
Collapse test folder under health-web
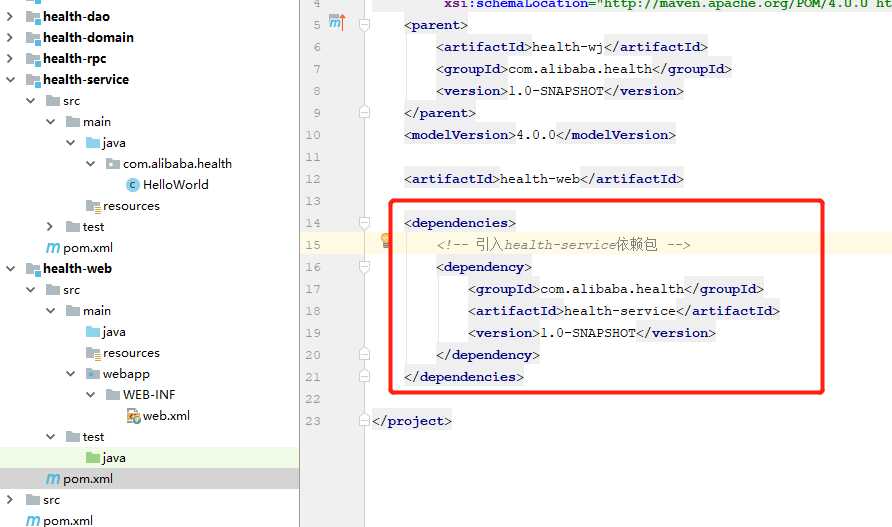pos(51,437)
